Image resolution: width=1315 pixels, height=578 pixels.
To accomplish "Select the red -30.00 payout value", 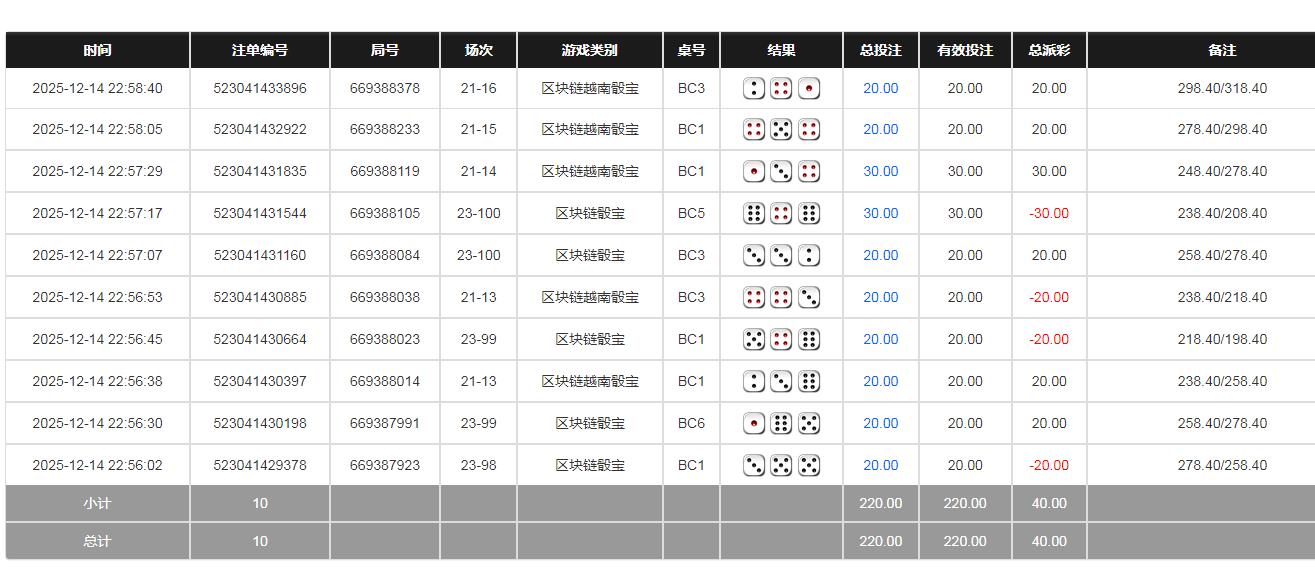I will (x=1049, y=214).
